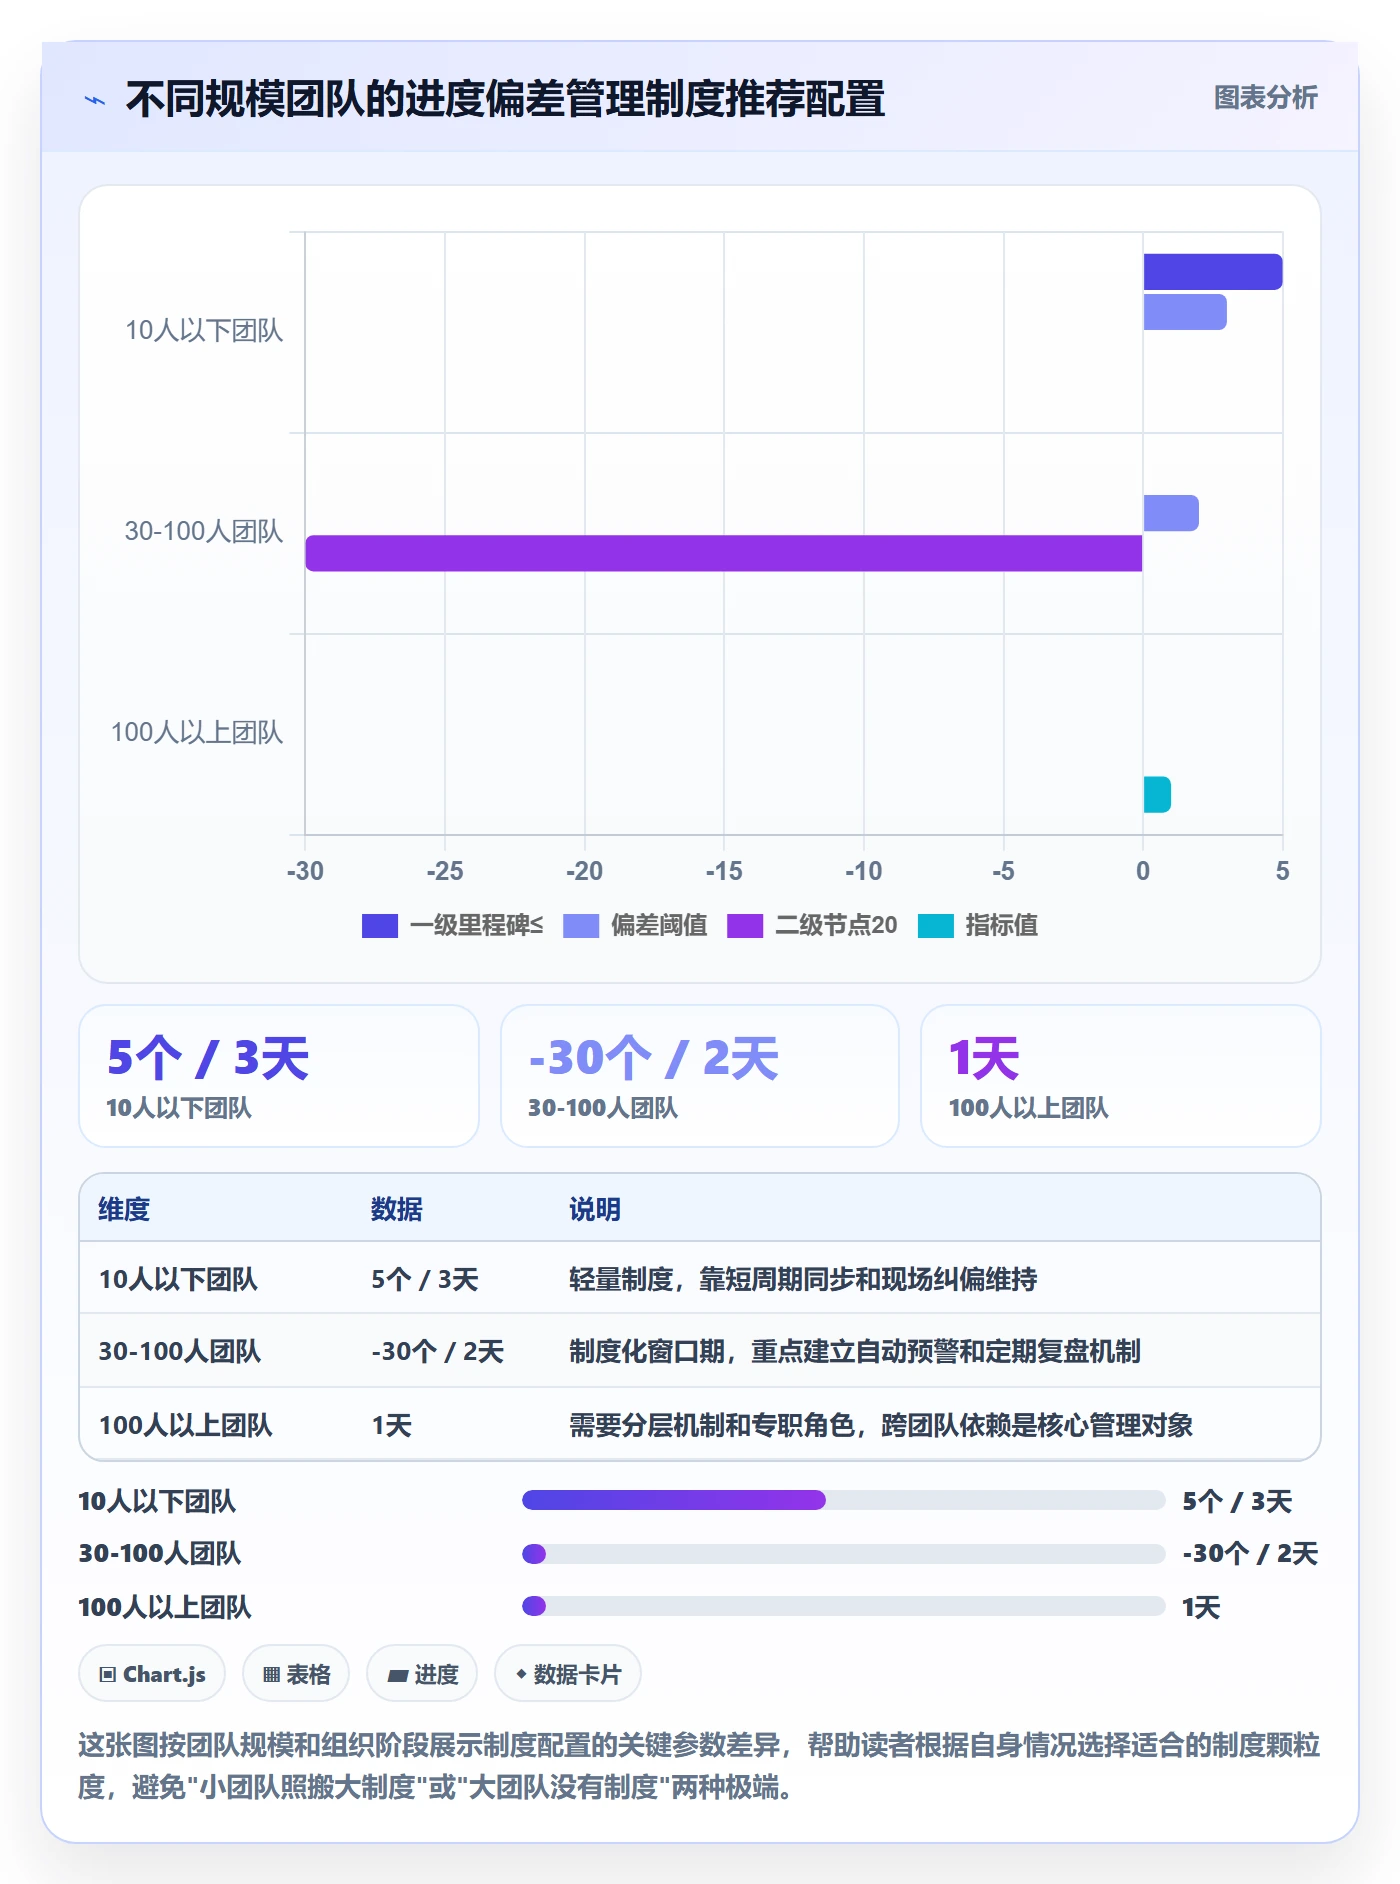The height and width of the screenshot is (1884, 1400).
Task: Click the 10人以下团队 chart axis label
Action: (x=204, y=331)
